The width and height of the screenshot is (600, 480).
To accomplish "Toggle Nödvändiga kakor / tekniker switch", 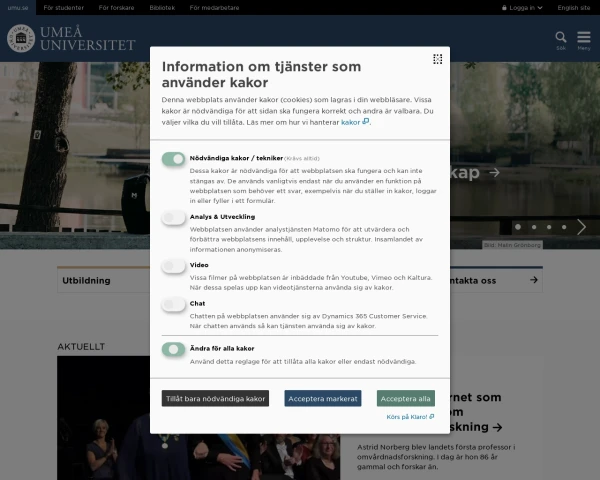I will [x=173, y=158].
